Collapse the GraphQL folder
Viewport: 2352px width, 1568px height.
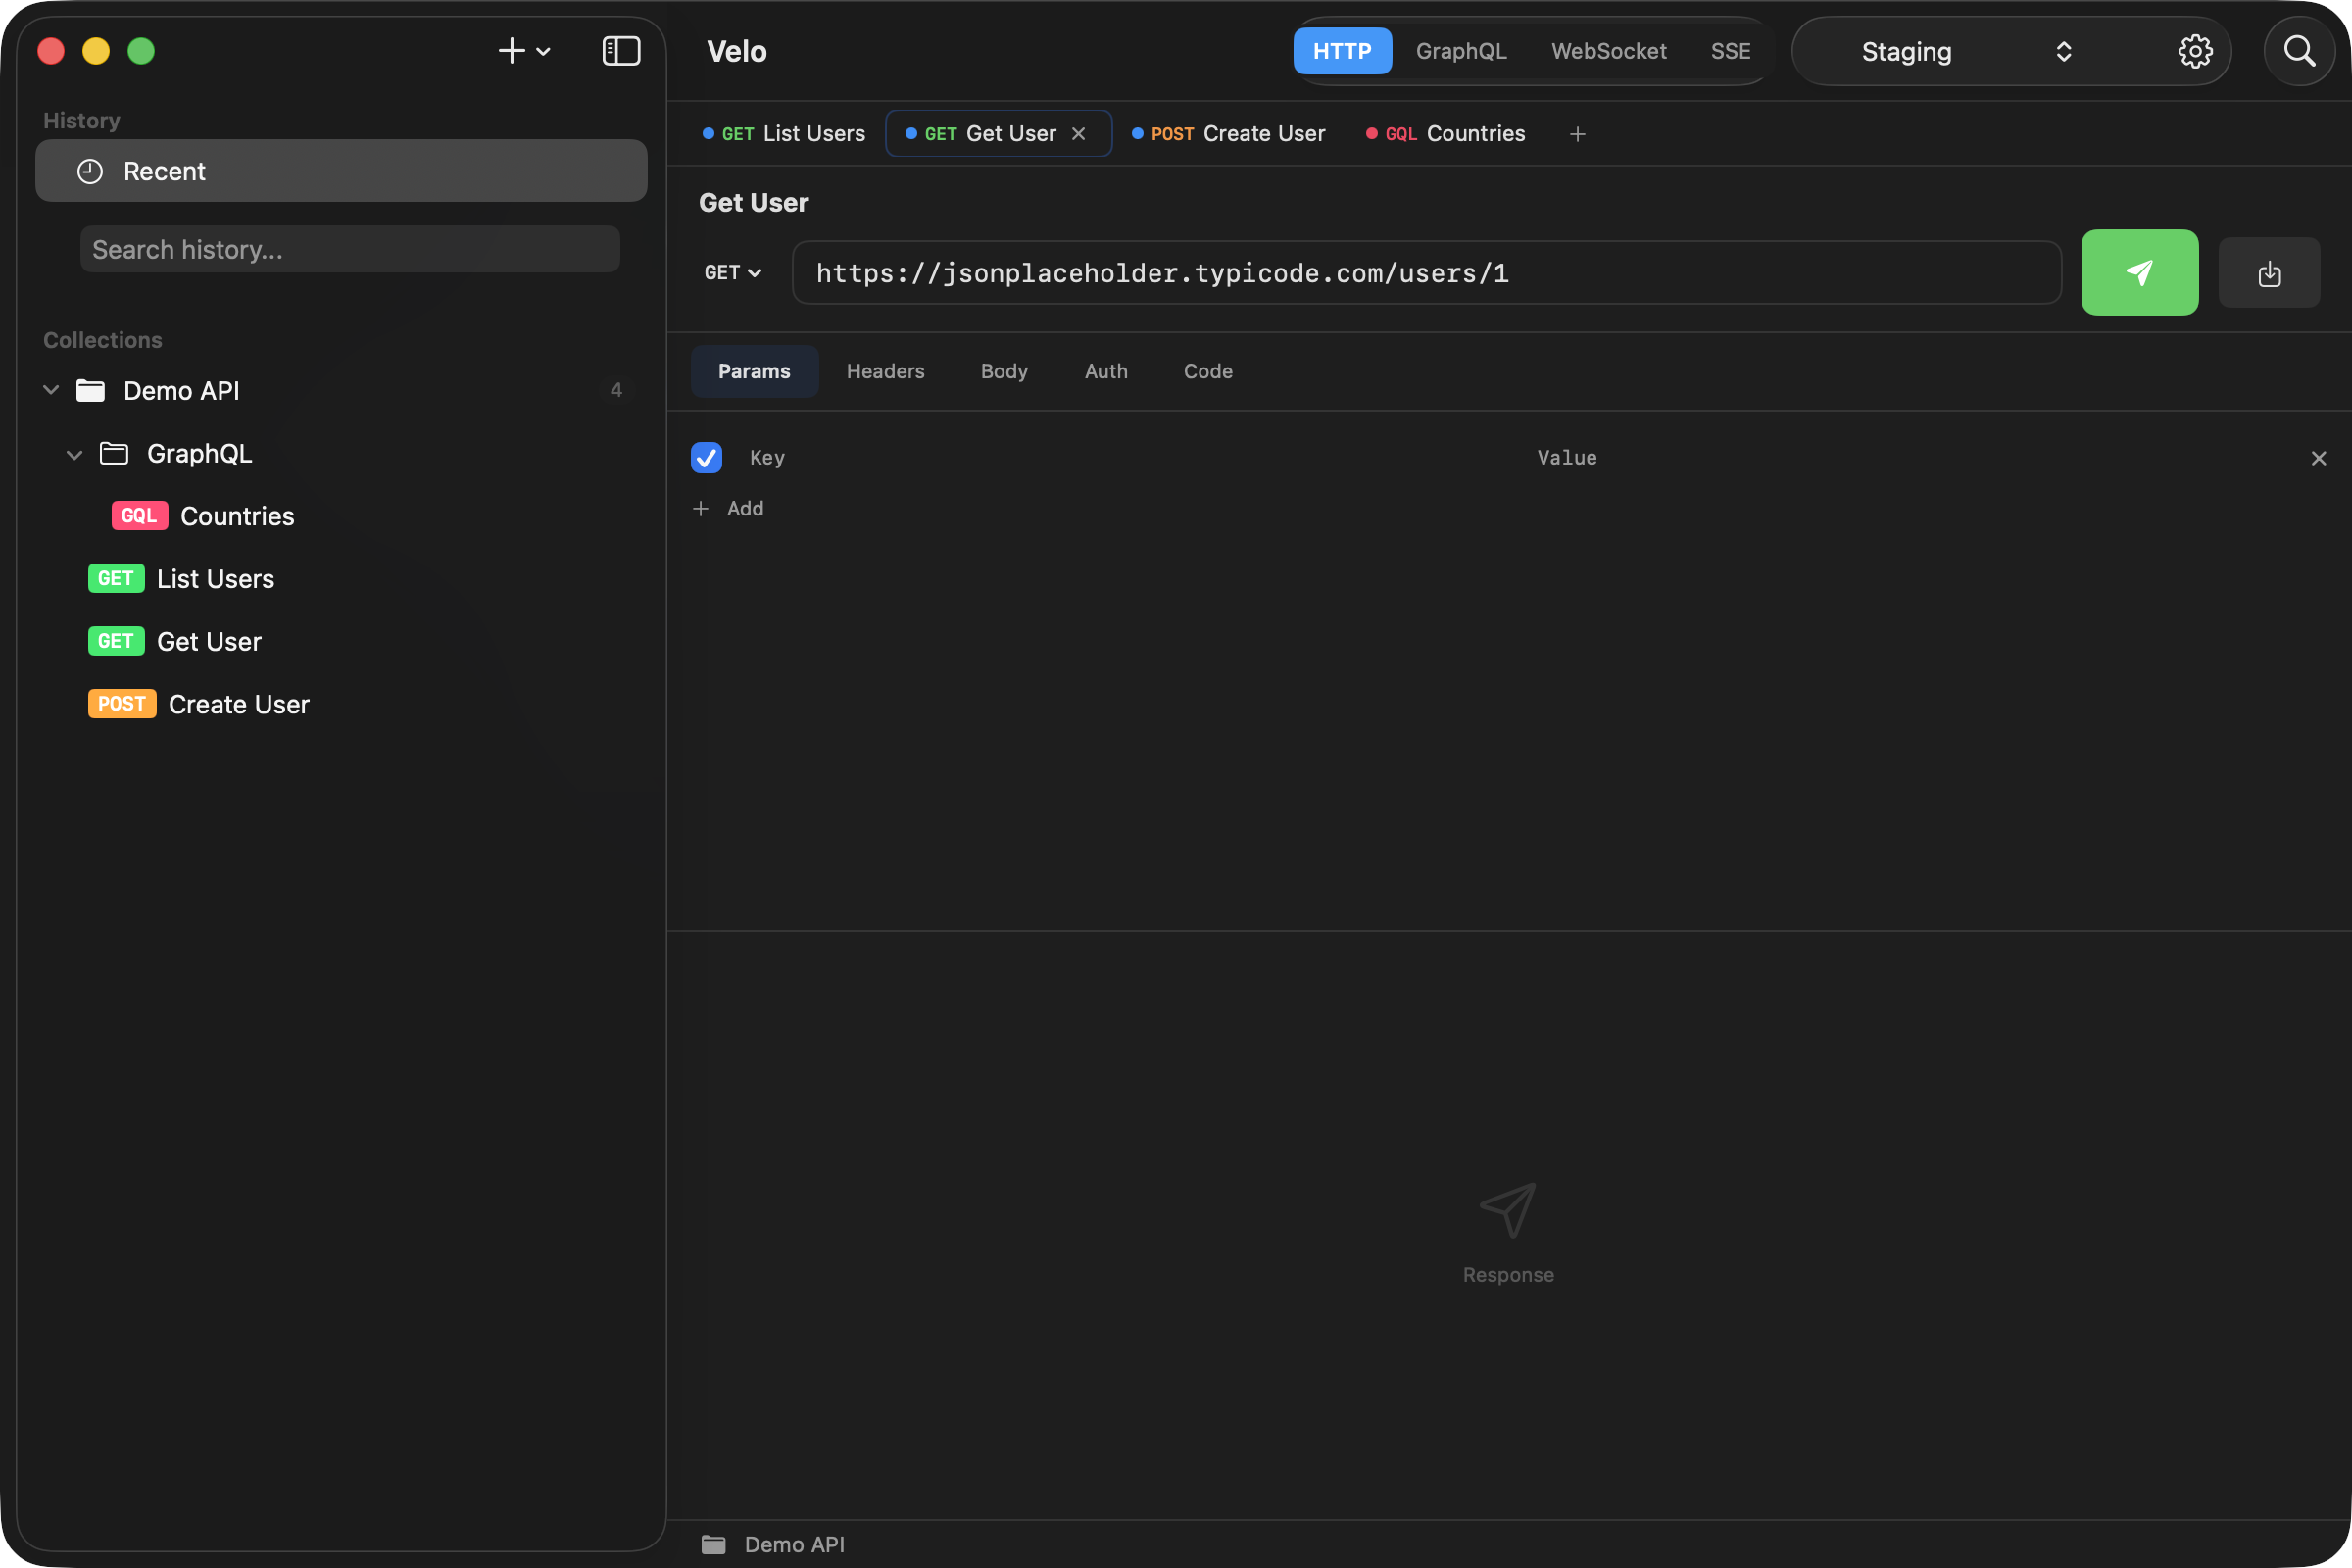(74, 454)
